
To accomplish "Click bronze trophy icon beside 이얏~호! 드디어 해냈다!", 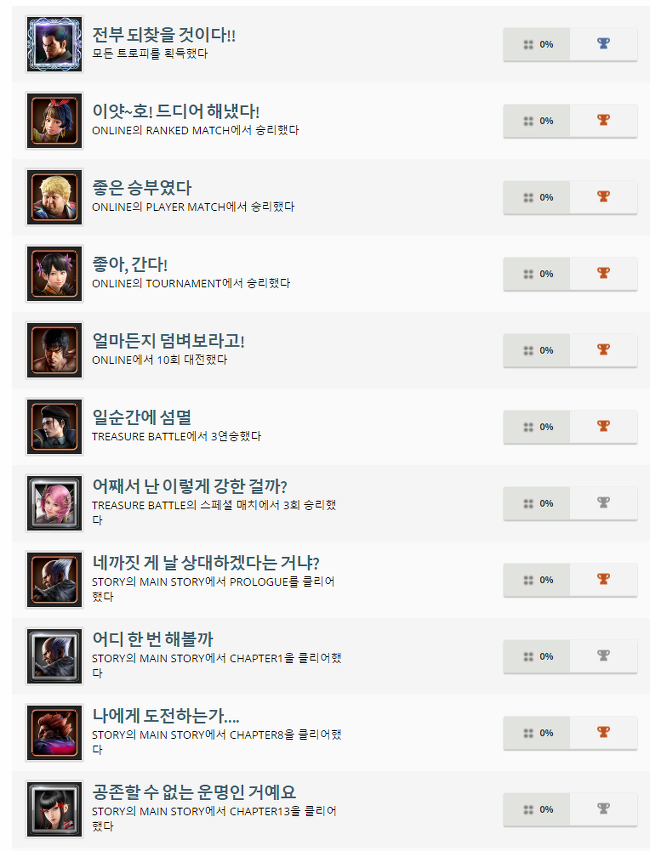I will click(x=603, y=120).
